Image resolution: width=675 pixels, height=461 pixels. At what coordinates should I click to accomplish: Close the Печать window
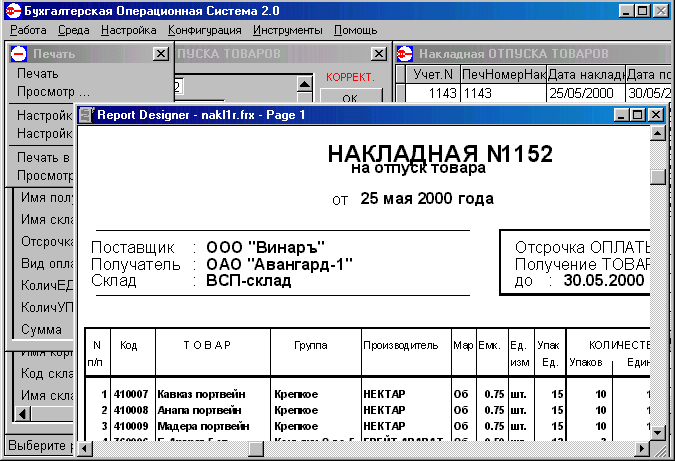[161, 54]
